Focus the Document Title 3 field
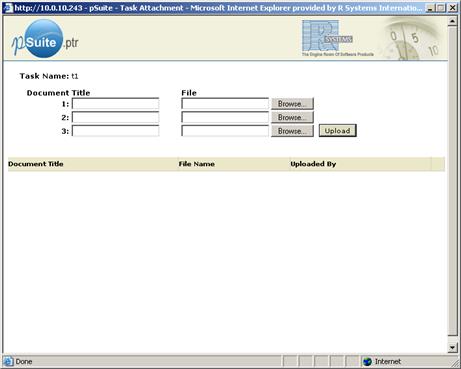Image resolution: width=461 pixels, height=369 pixels. (x=116, y=131)
